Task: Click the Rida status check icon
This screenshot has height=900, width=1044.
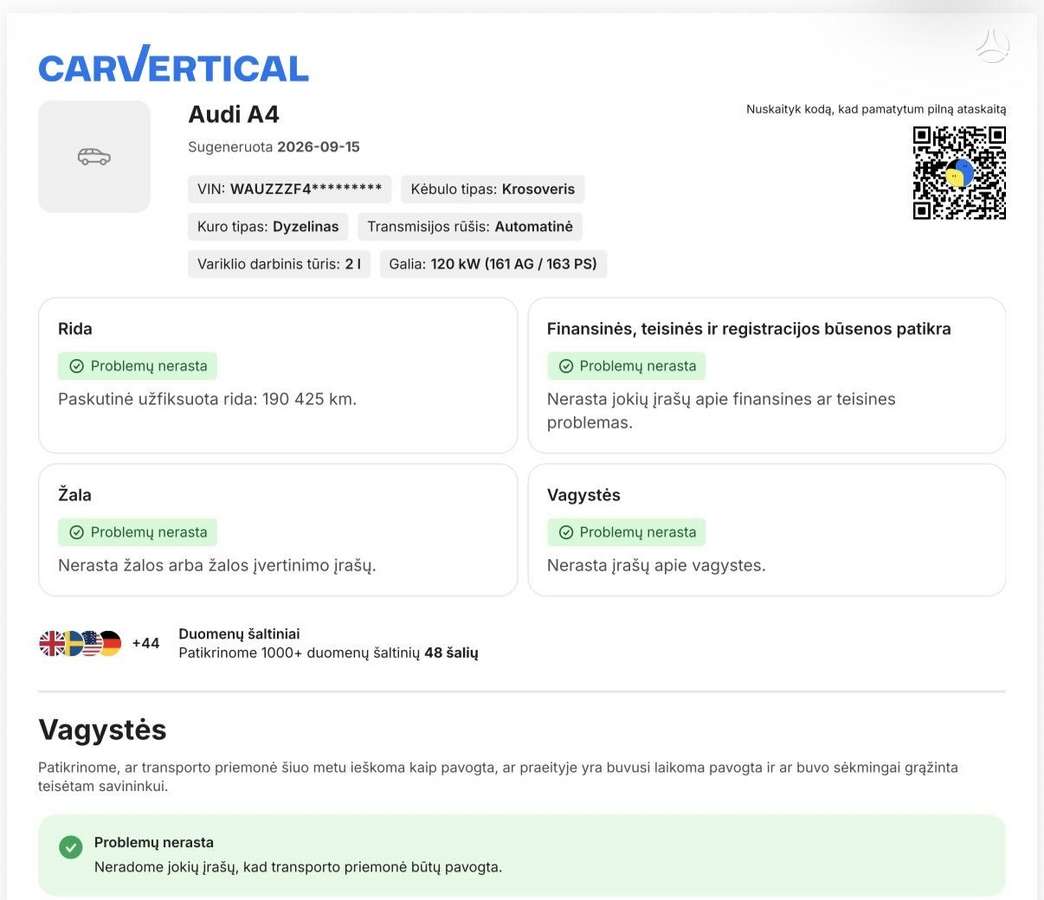Action: [77, 366]
